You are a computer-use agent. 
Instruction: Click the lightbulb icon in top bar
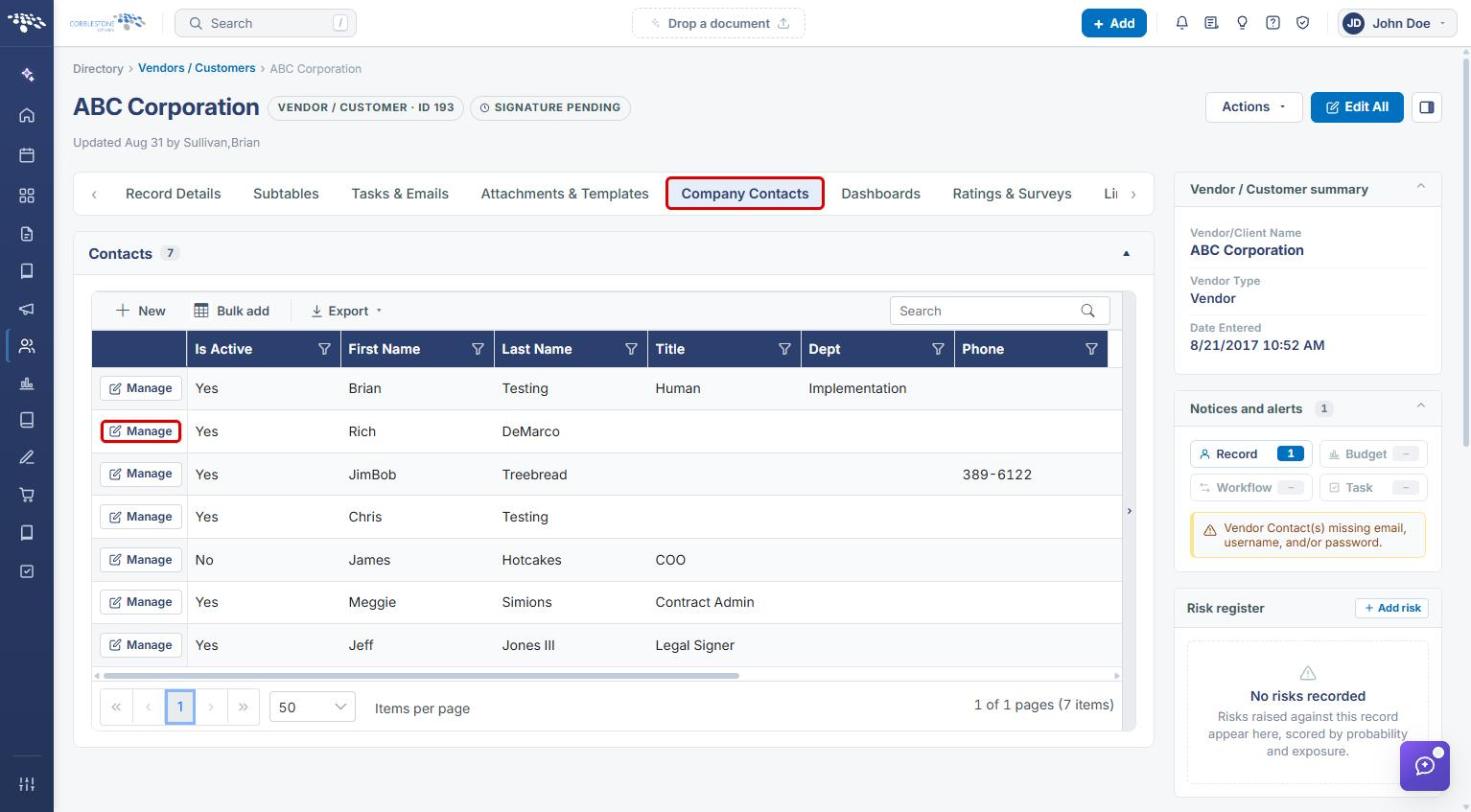point(1242,23)
